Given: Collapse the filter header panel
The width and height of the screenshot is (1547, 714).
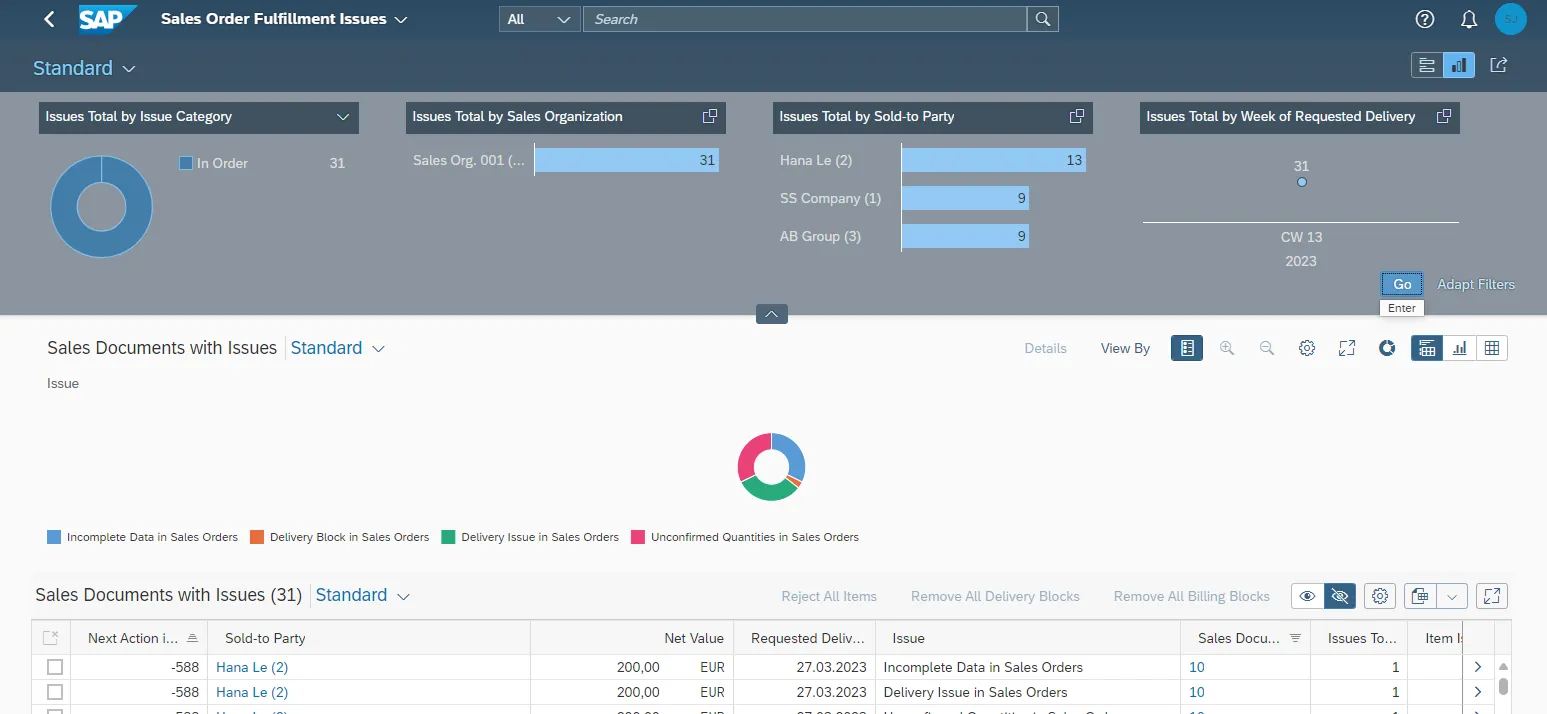Looking at the screenshot, I should pos(771,314).
